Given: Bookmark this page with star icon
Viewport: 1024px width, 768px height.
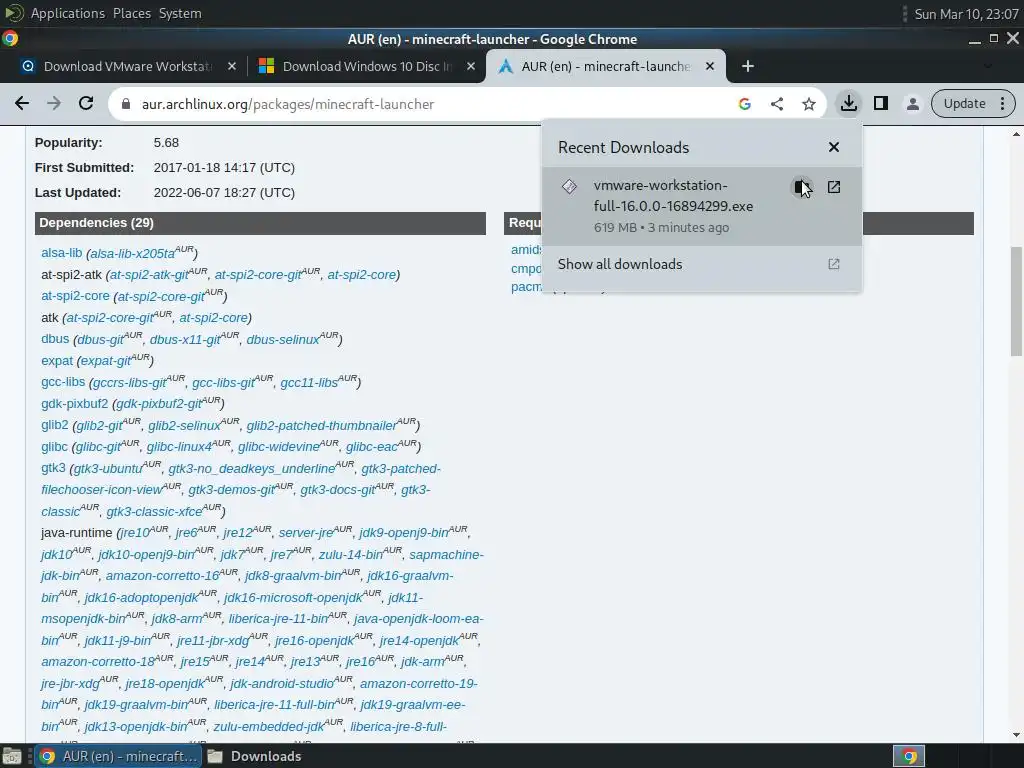Looking at the screenshot, I should pos(808,104).
